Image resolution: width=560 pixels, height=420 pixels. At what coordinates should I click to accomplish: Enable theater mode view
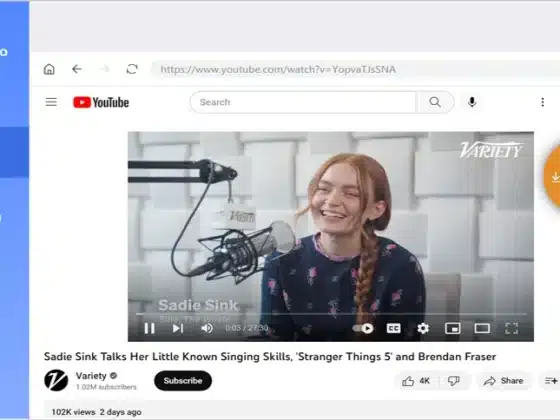pos(482,328)
